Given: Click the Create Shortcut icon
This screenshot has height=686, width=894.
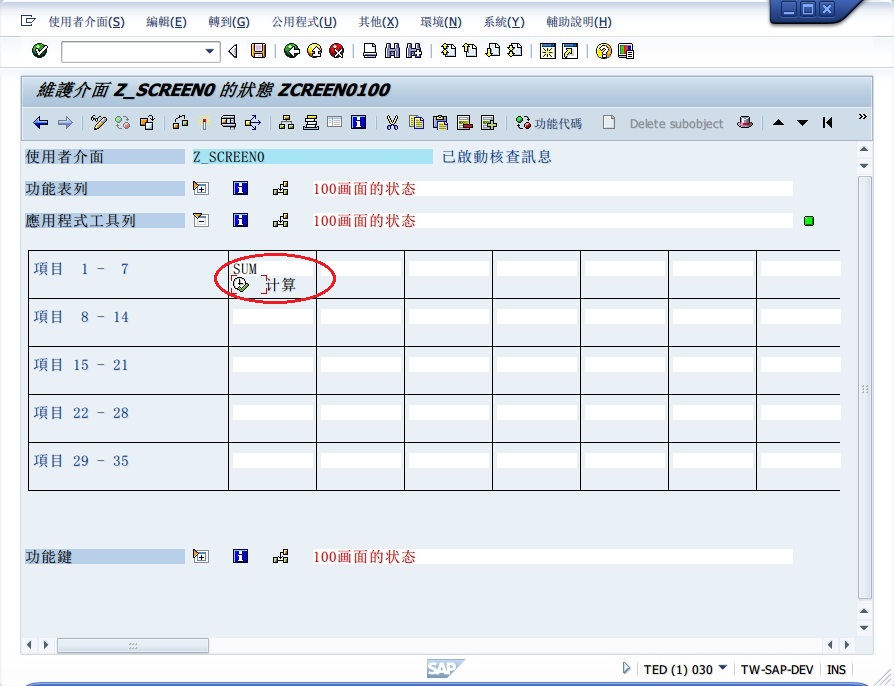Looking at the screenshot, I should 570,51.
